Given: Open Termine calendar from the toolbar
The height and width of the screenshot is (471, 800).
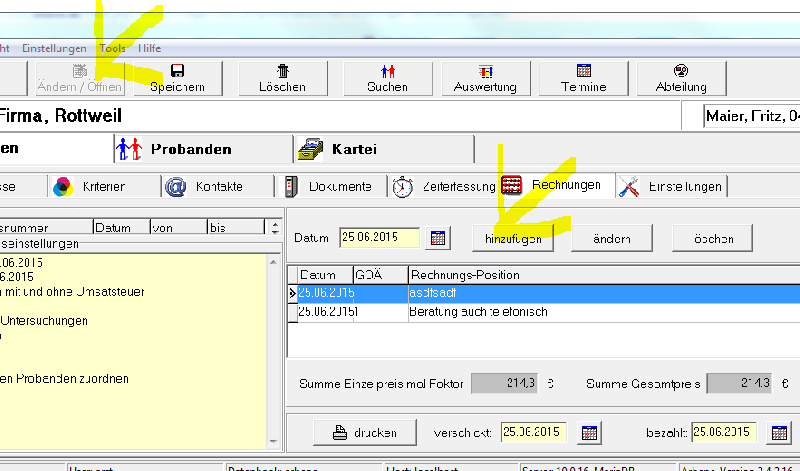Looking at the screenshot, I should [x=584, y=78].
